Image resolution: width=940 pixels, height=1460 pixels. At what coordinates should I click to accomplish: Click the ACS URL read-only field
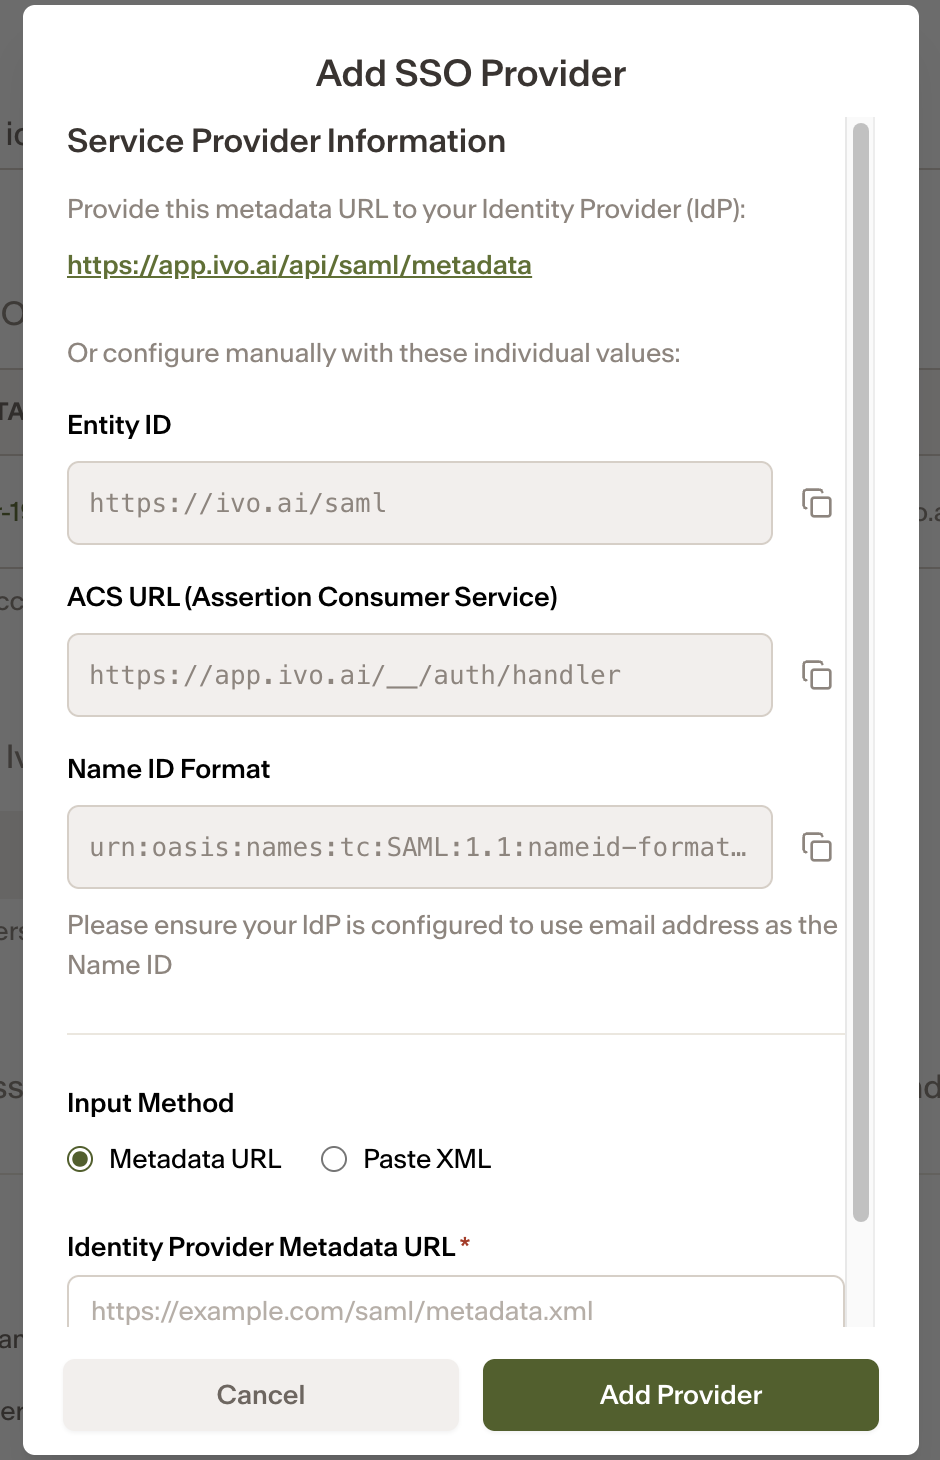[420, 675]
